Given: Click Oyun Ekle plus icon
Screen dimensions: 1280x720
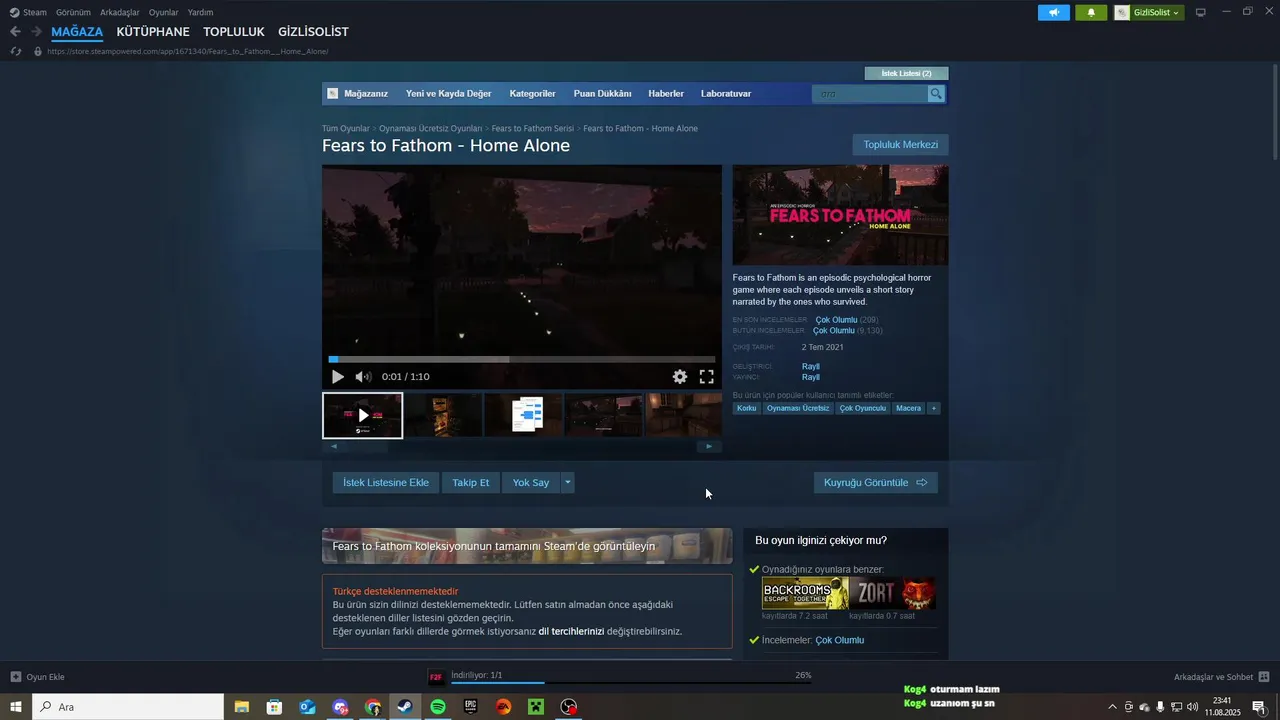Looking at the screenshot, I should point(16,677).
